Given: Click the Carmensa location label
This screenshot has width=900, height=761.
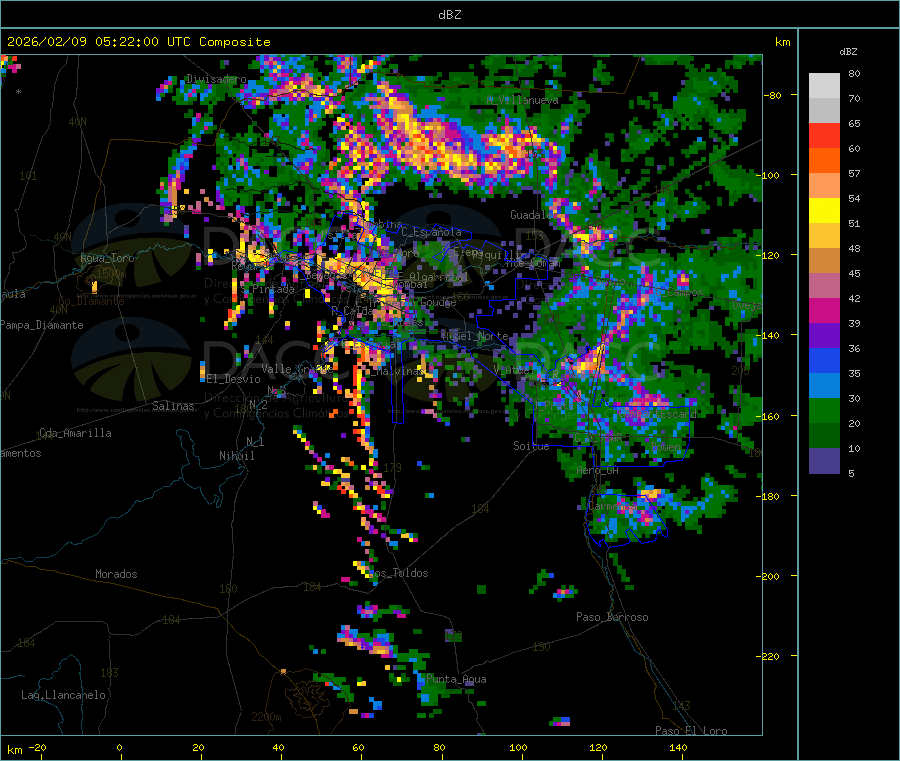Looking at the screenshot, I should coord(612,506).
